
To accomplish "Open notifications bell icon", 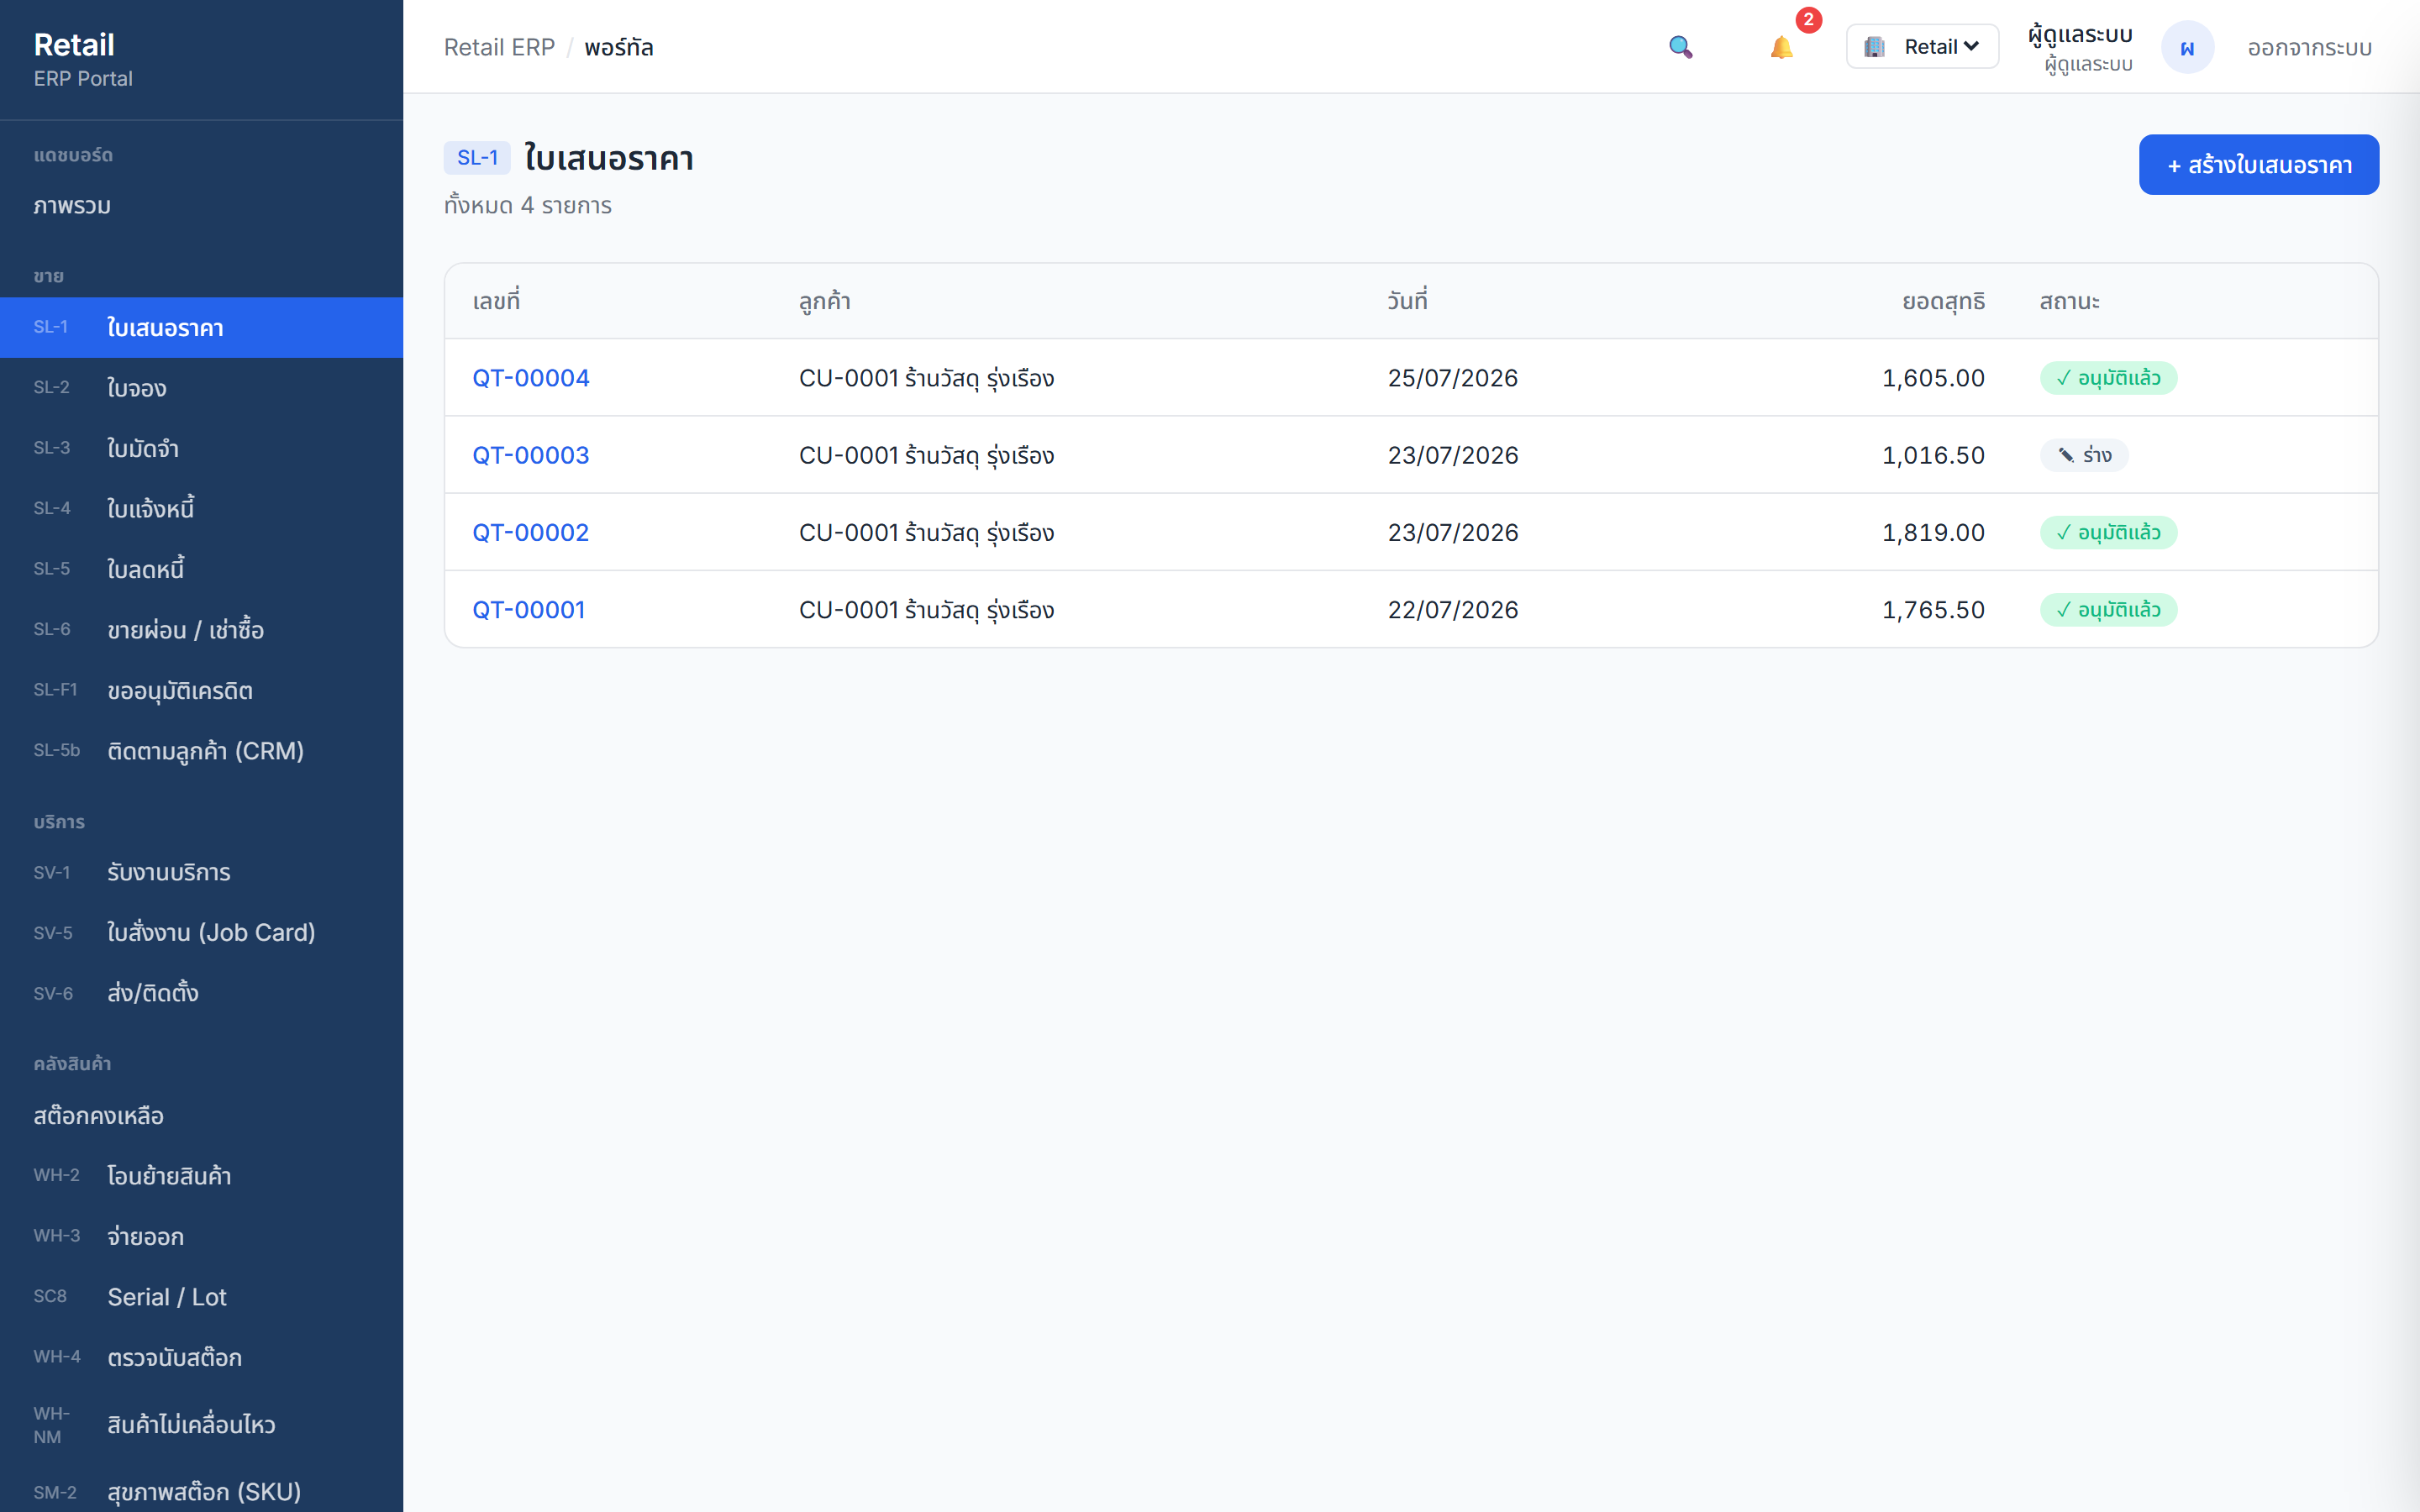I will [x=1781, y=47].
